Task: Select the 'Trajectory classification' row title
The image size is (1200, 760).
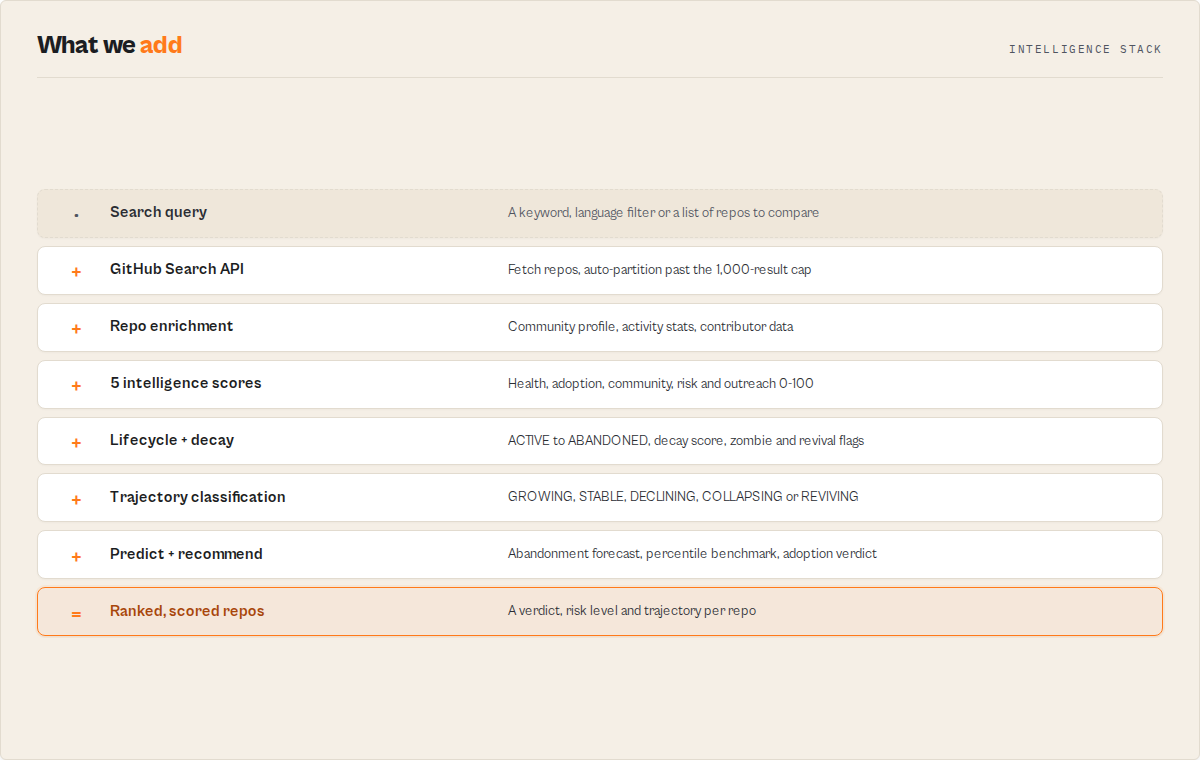Action: tap(197, 497)
